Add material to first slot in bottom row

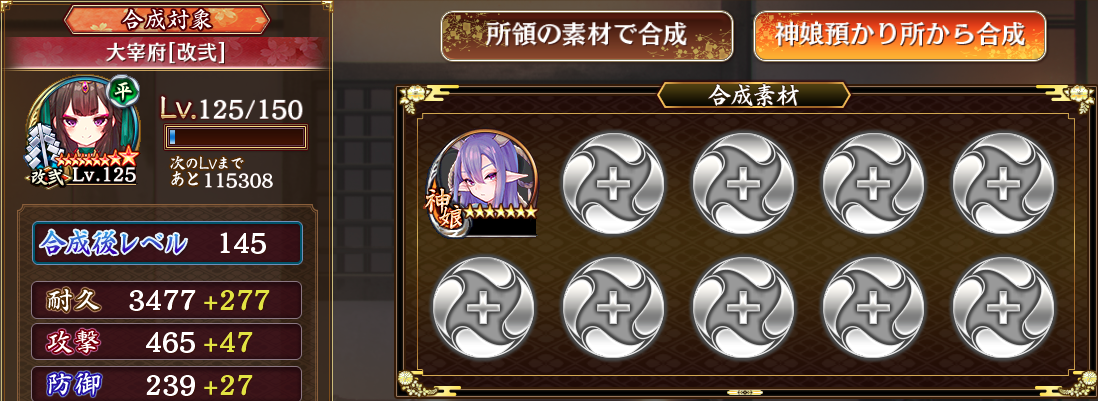(483, 308)
